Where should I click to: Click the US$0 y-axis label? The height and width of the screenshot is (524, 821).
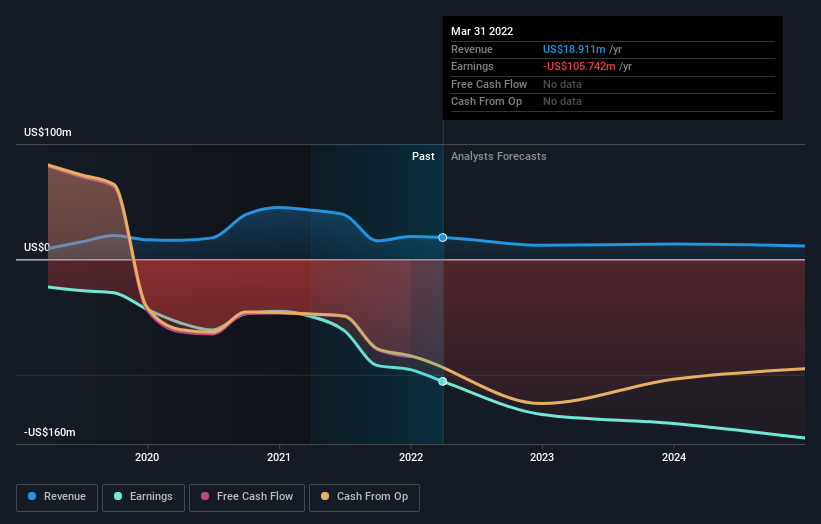coord(37,247)
